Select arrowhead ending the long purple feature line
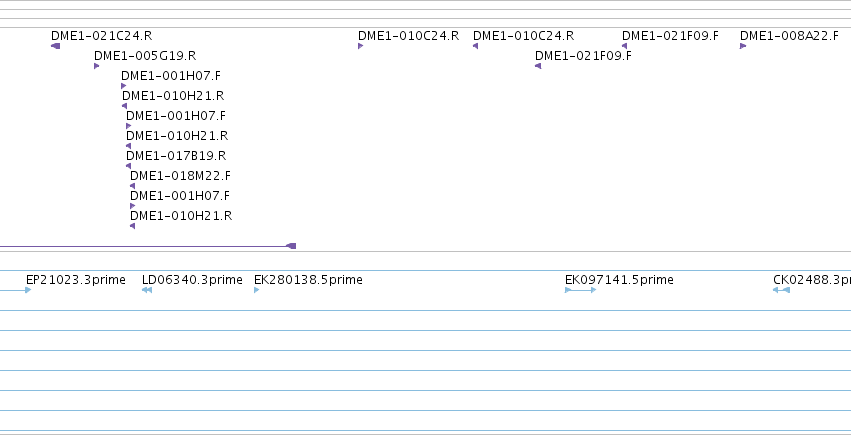 point(291,246)
